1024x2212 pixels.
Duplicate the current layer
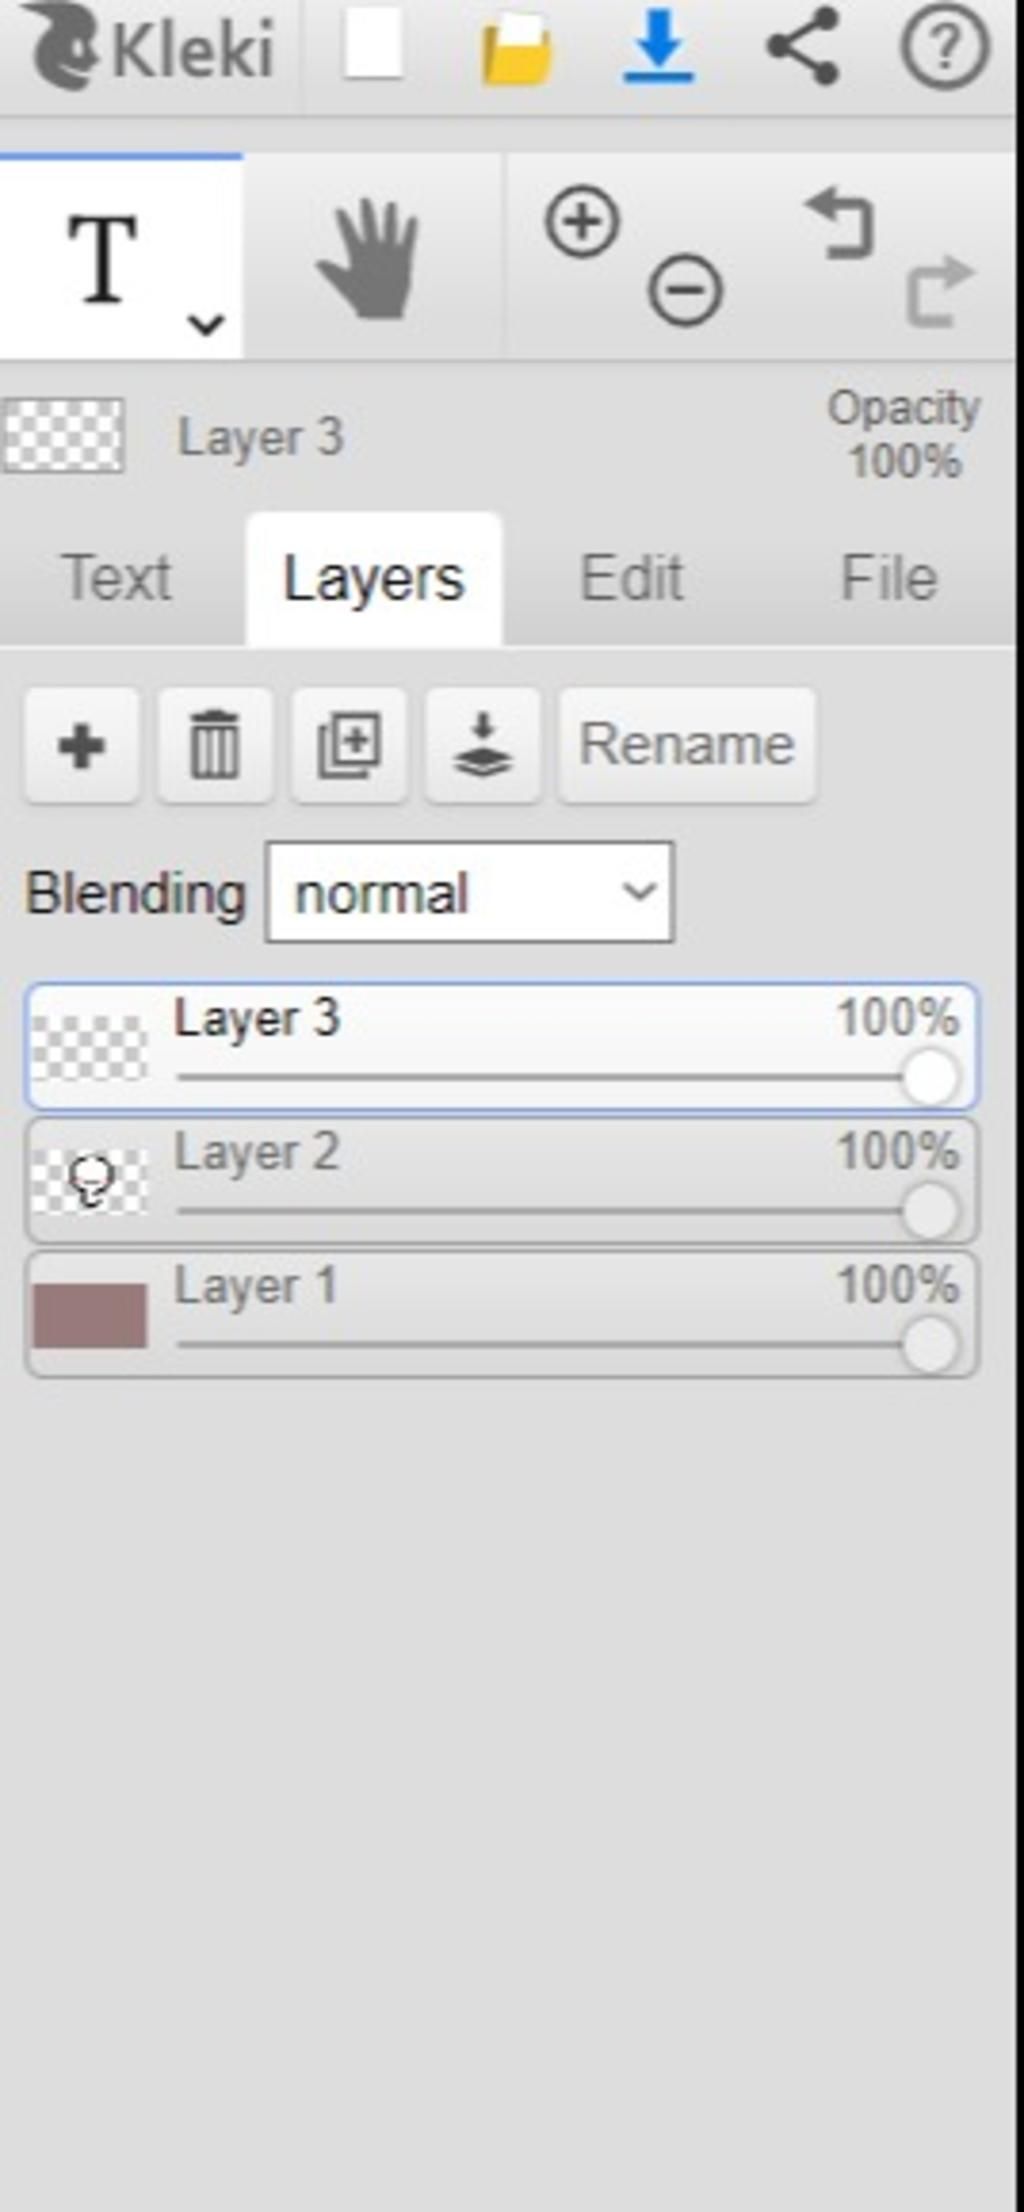point(349,745)
